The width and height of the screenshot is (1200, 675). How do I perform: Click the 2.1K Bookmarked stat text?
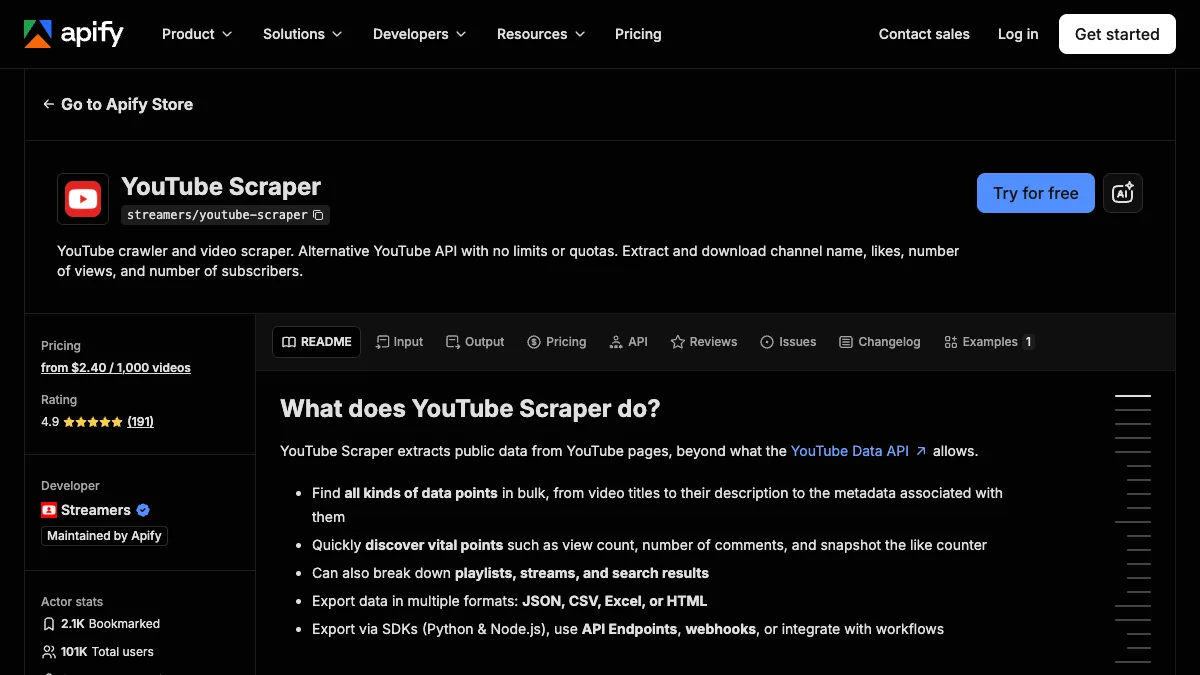pos(111,624)
